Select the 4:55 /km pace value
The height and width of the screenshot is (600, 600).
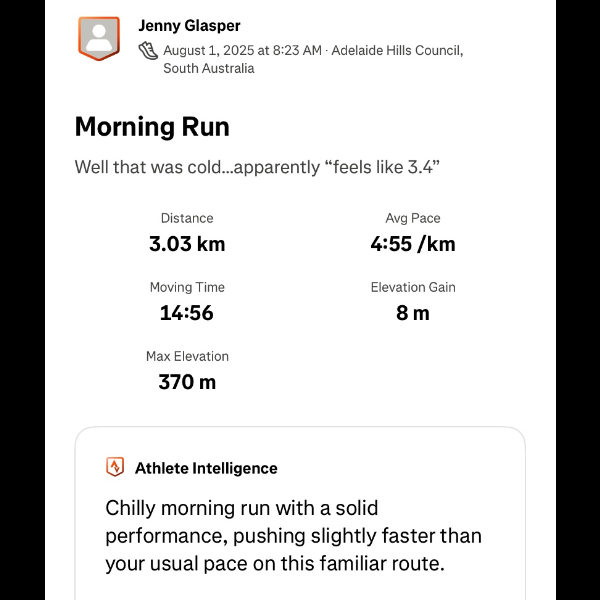(413, 244)
